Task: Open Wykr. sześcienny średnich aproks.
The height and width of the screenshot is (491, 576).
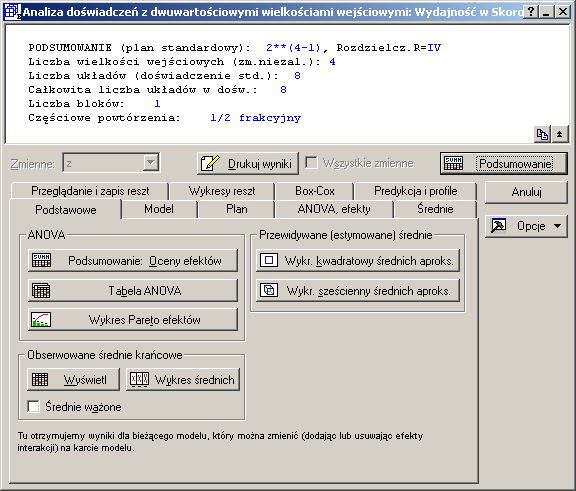Action: click(358, 291)
